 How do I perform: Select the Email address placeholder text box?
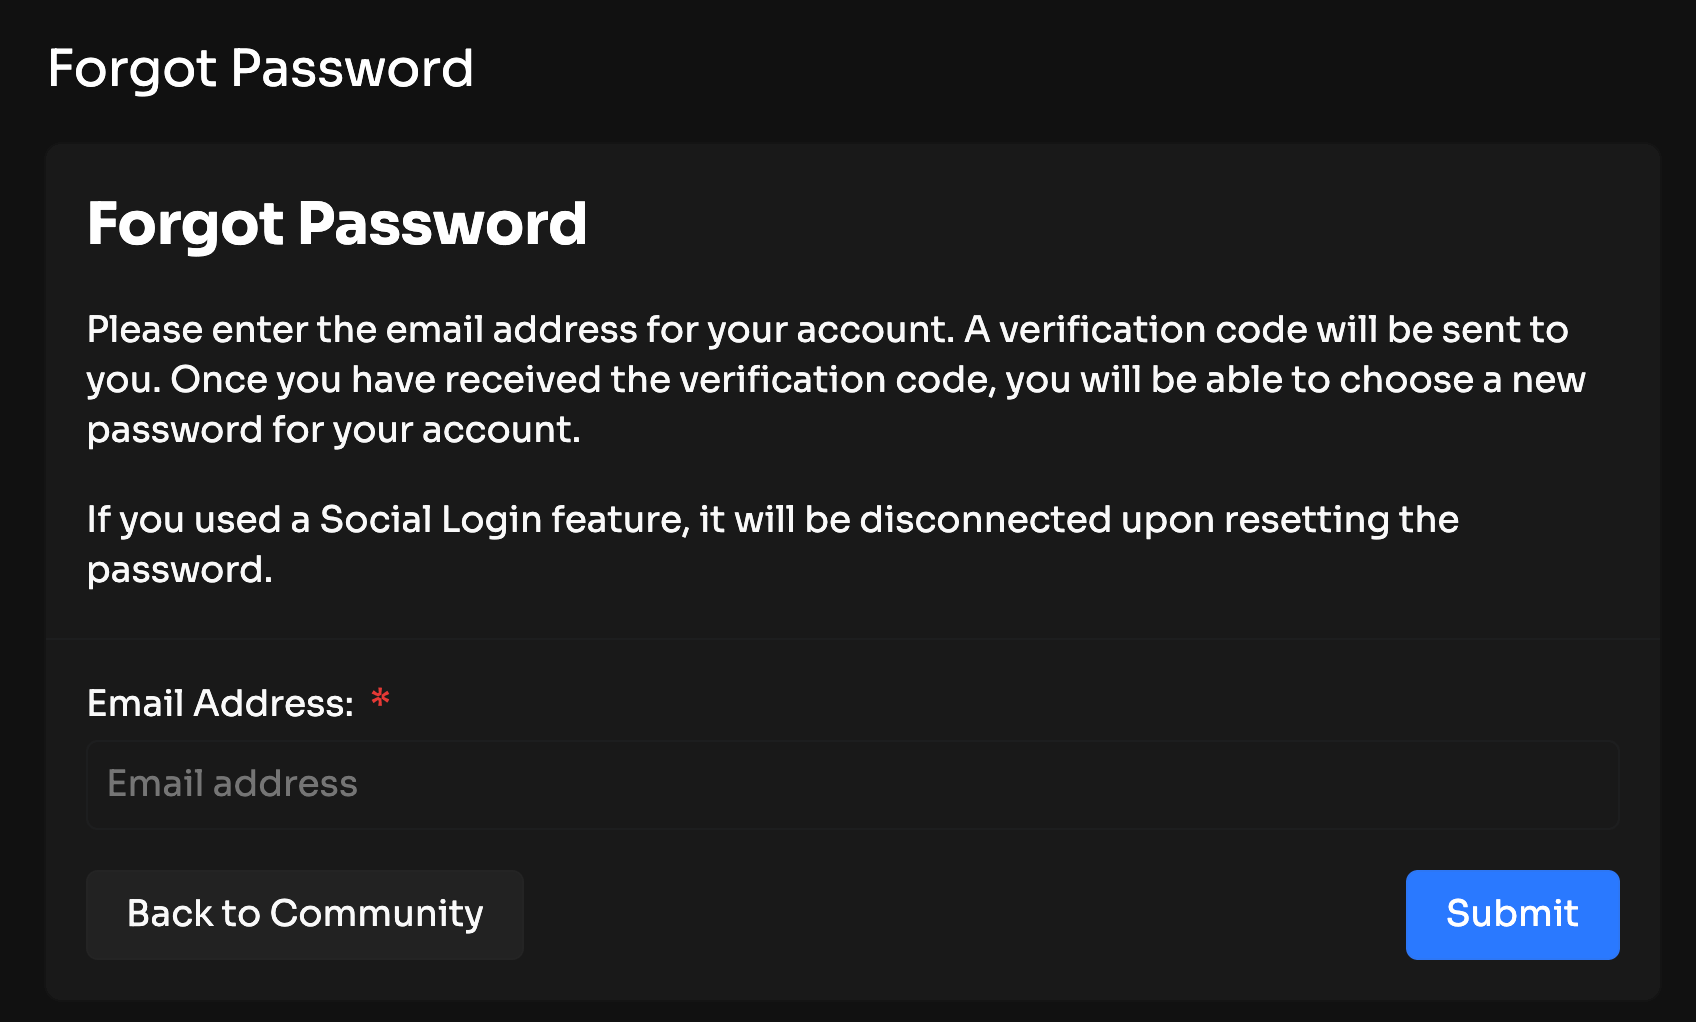click(x=233, y=785)
